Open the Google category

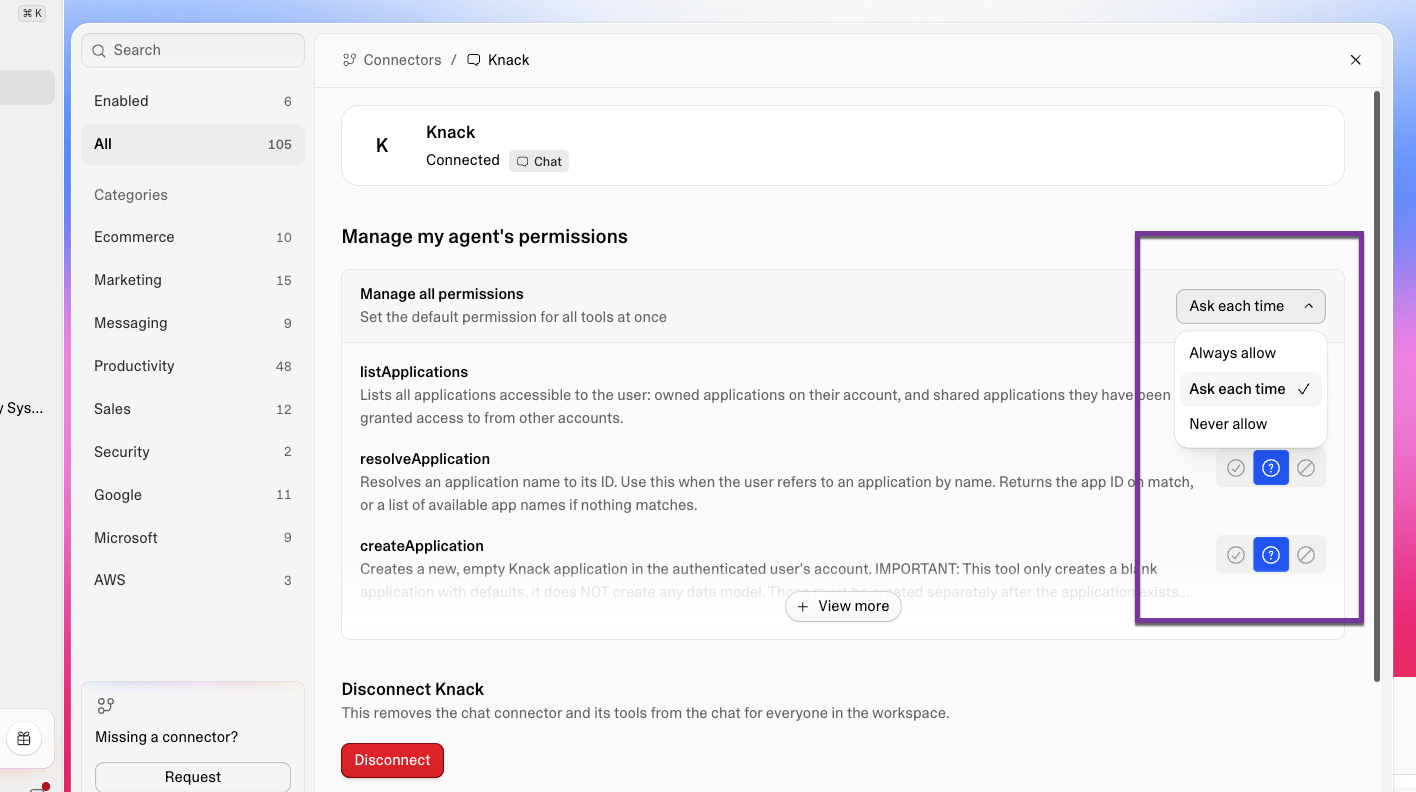(x=193, y=495)
